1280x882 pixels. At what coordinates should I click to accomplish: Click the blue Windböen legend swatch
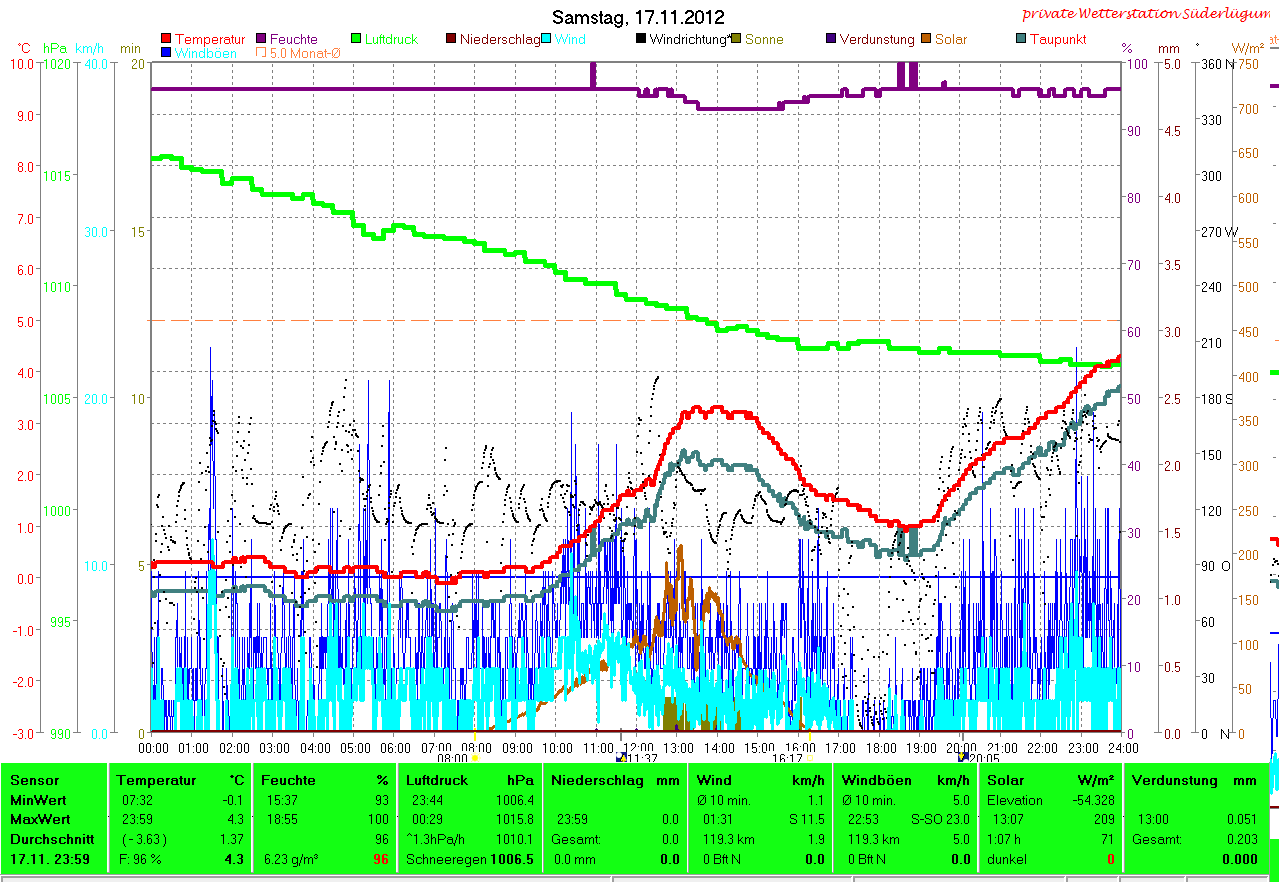166,52
